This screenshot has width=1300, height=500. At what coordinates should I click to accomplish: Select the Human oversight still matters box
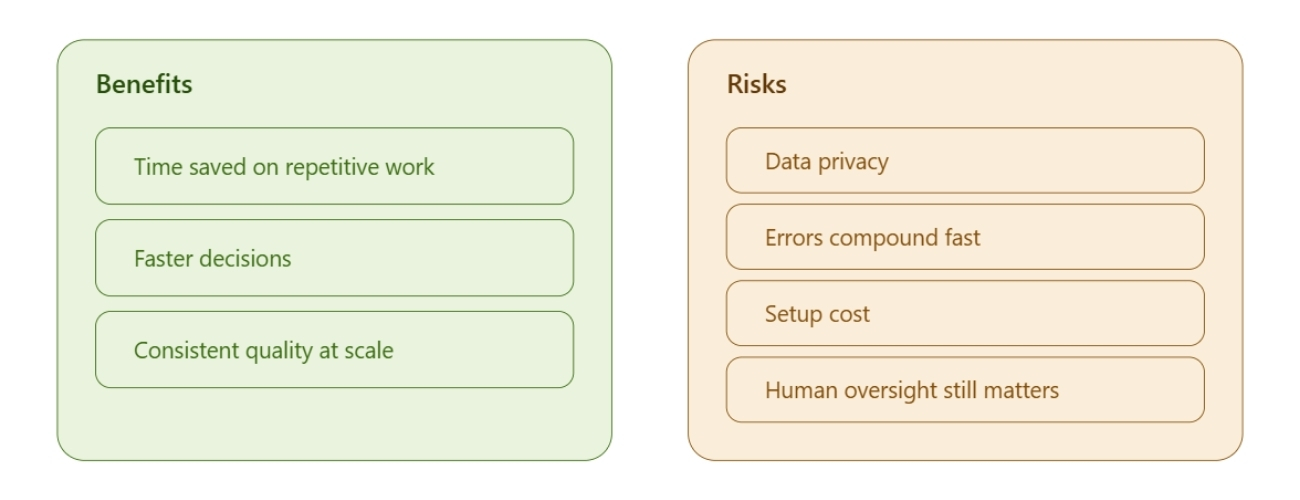point(965,390)
